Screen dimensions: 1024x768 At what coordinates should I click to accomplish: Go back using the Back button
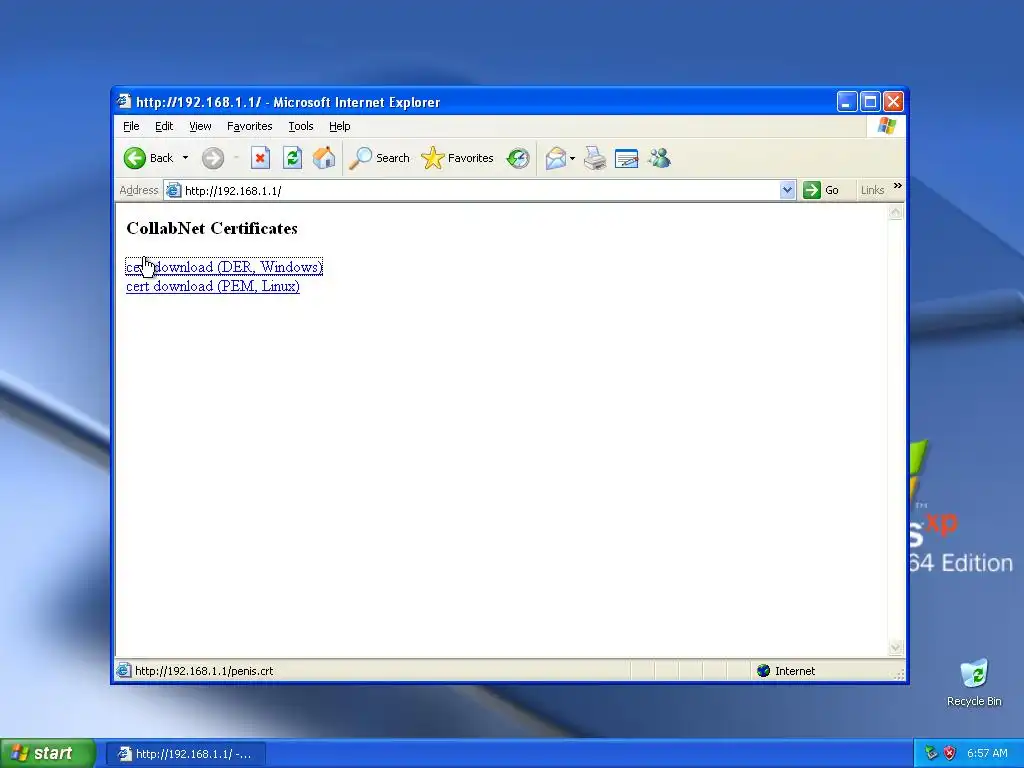[149, 158]
